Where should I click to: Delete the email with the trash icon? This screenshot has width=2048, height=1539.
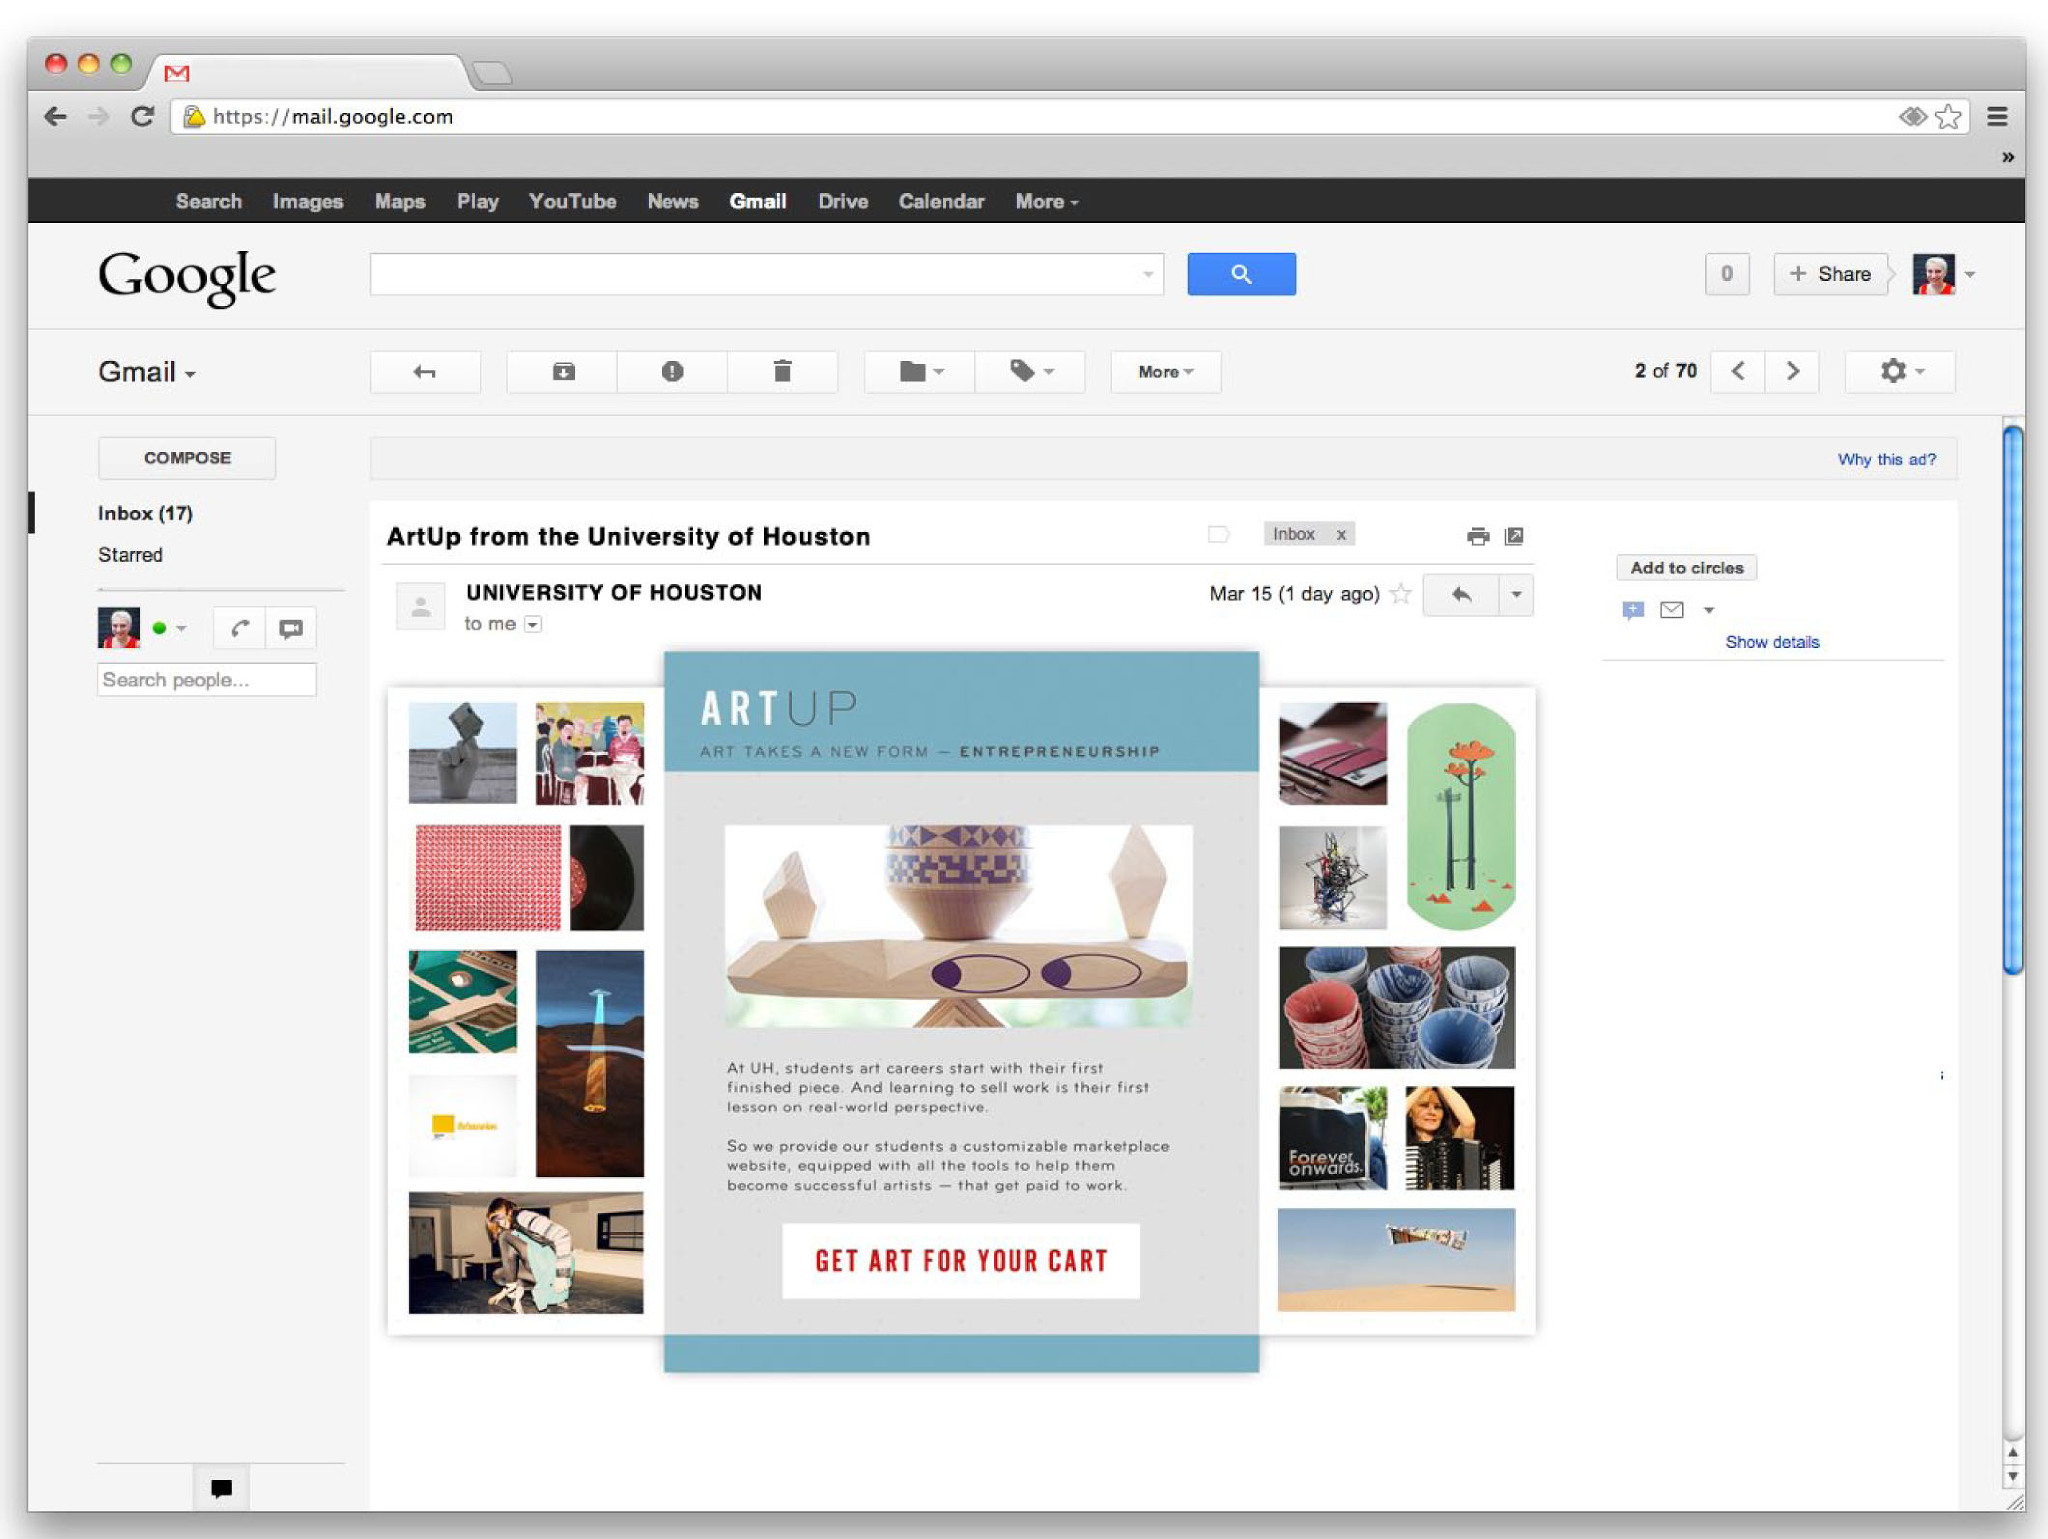coord(782,372)
